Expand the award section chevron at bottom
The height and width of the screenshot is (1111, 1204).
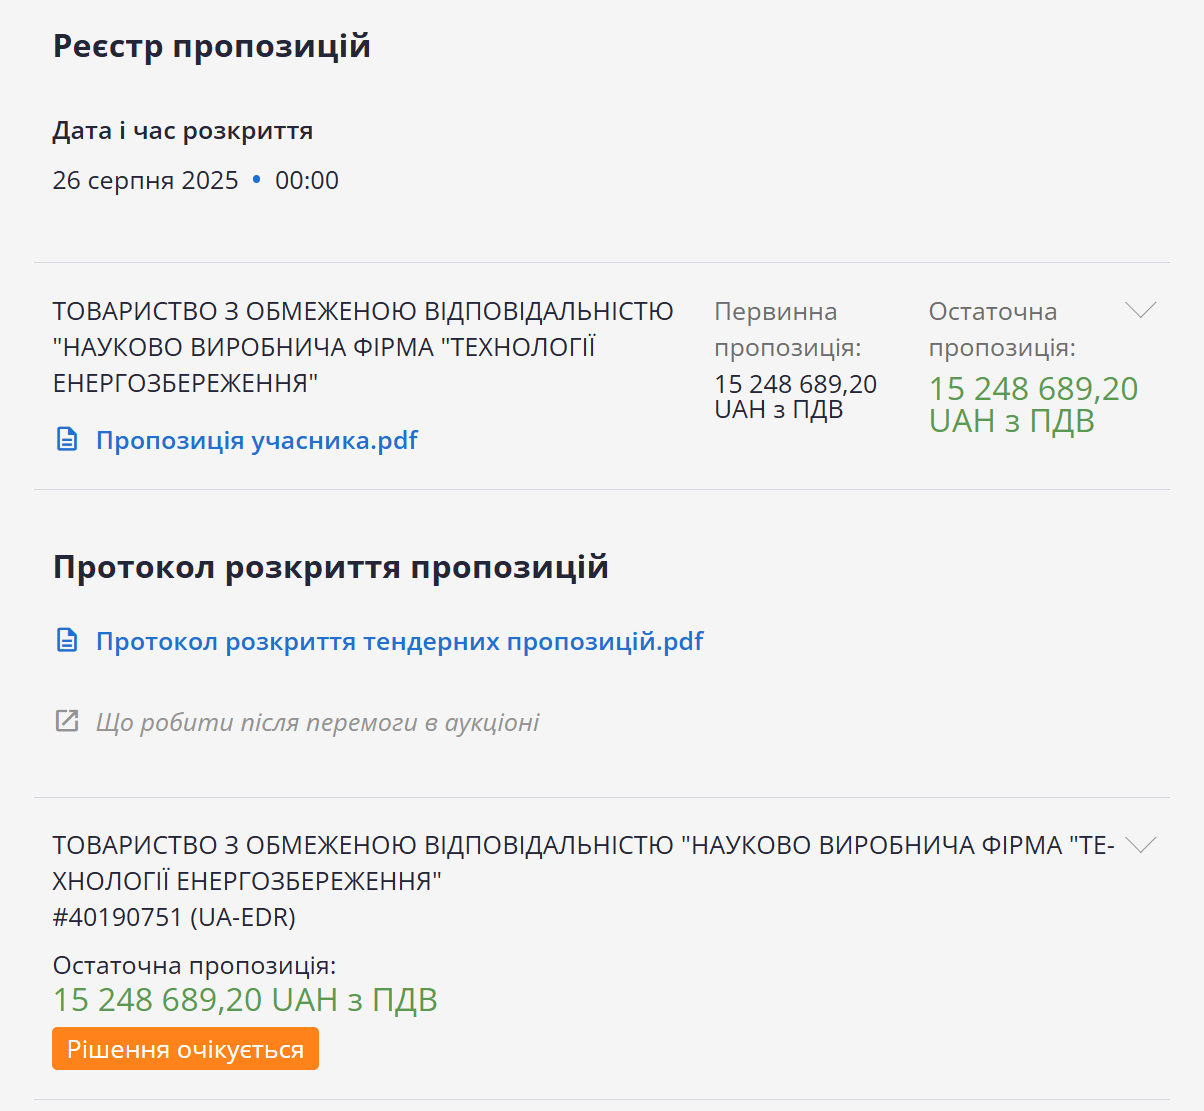pos(1140,845)
